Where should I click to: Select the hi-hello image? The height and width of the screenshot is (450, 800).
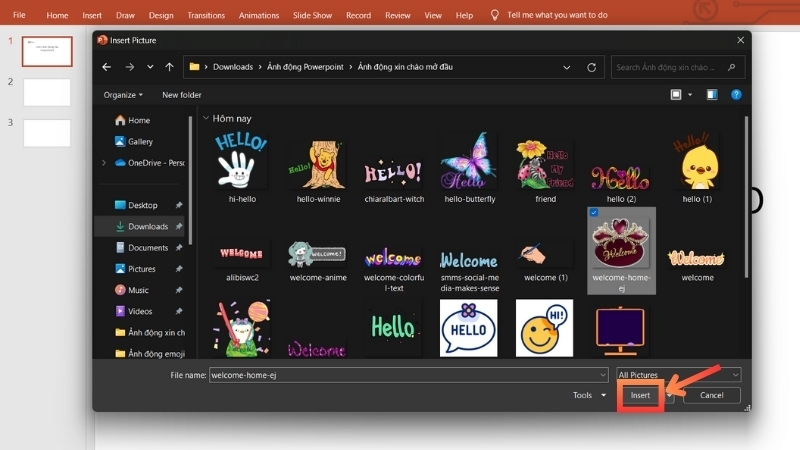coord(242,168)
